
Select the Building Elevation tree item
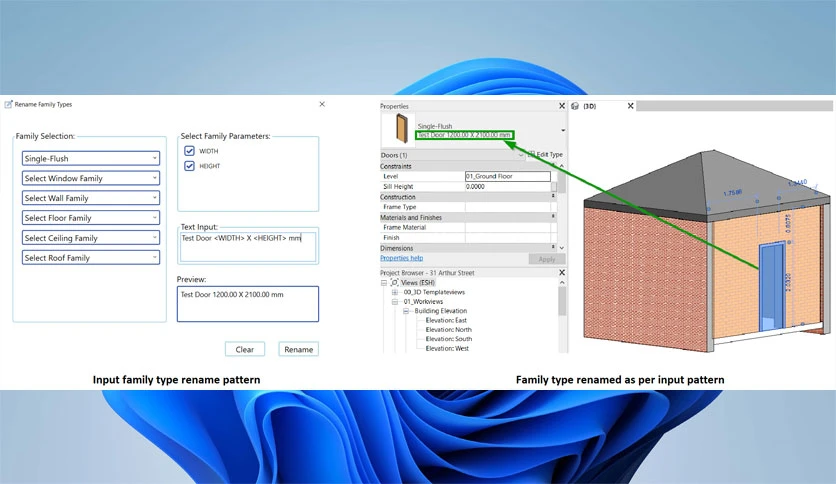[440, 311]
